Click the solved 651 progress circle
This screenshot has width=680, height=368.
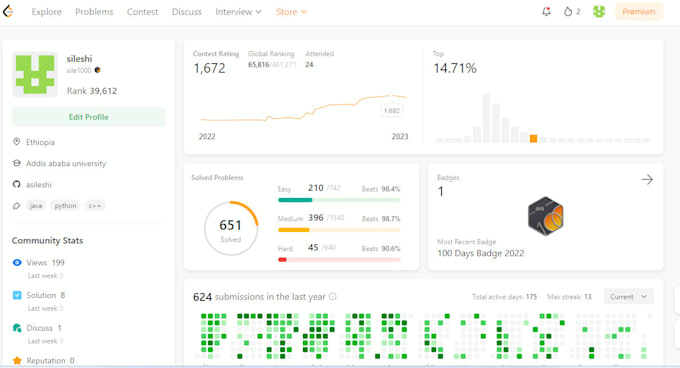tap(231, 228)
